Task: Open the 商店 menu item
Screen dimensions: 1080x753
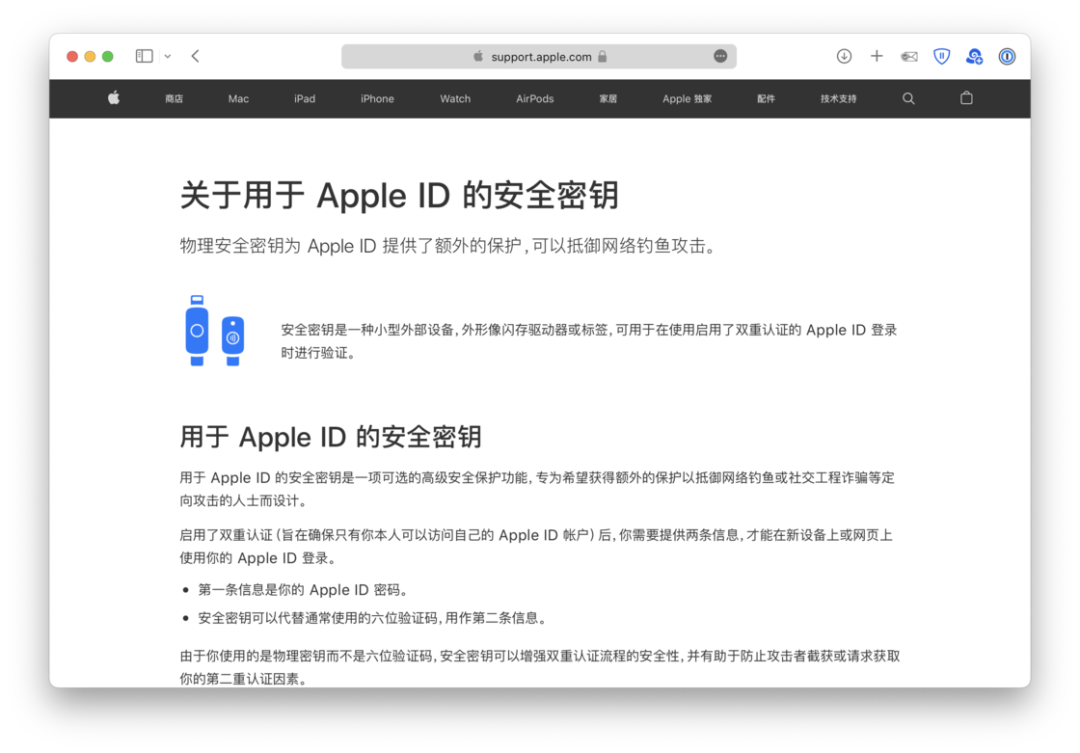Action: pos(174,99)
